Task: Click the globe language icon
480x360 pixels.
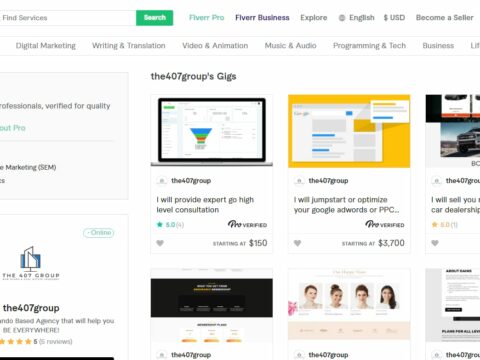Action: tap(342, 18)
